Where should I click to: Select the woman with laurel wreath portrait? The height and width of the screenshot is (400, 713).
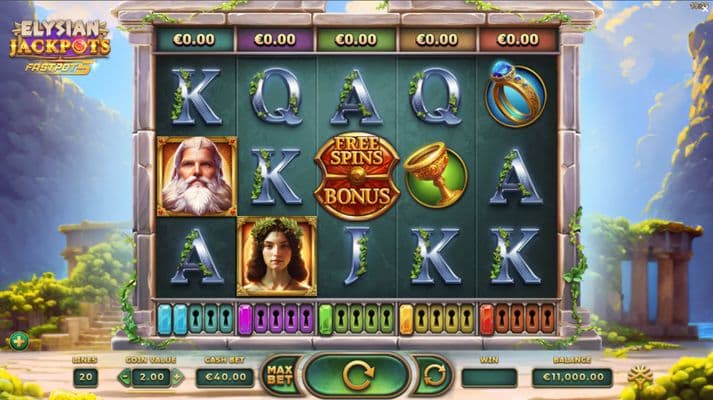[277, 256]
